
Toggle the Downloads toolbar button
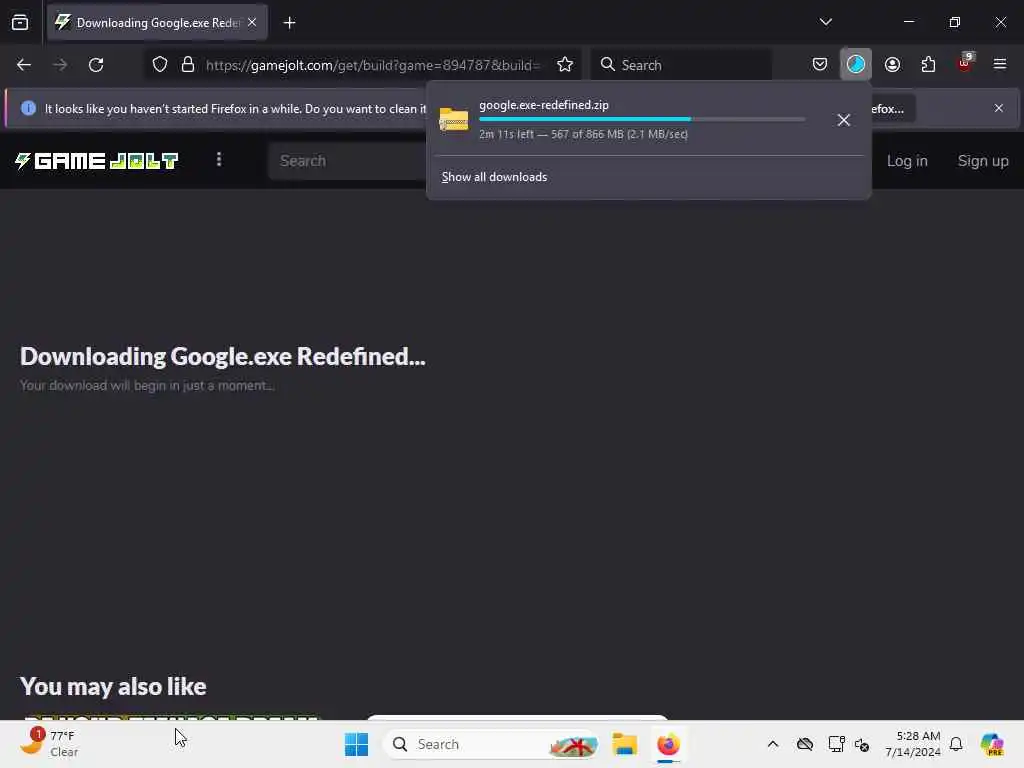pos(856,65)
